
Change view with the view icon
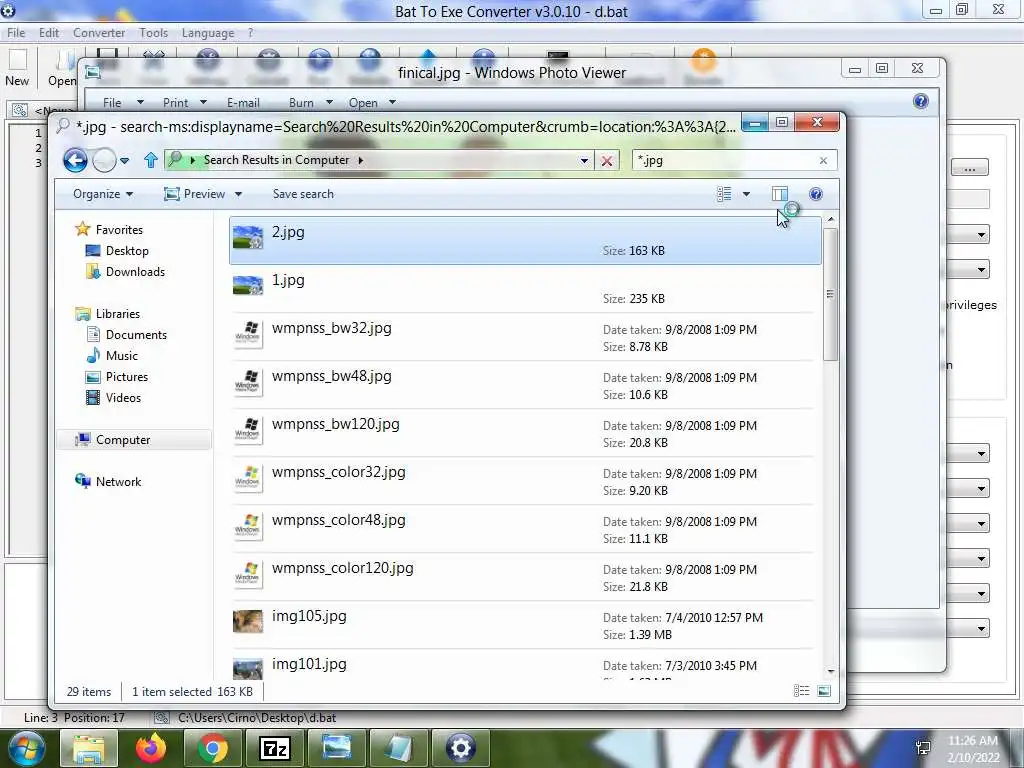pyautogui.click(x=724, y=194)
